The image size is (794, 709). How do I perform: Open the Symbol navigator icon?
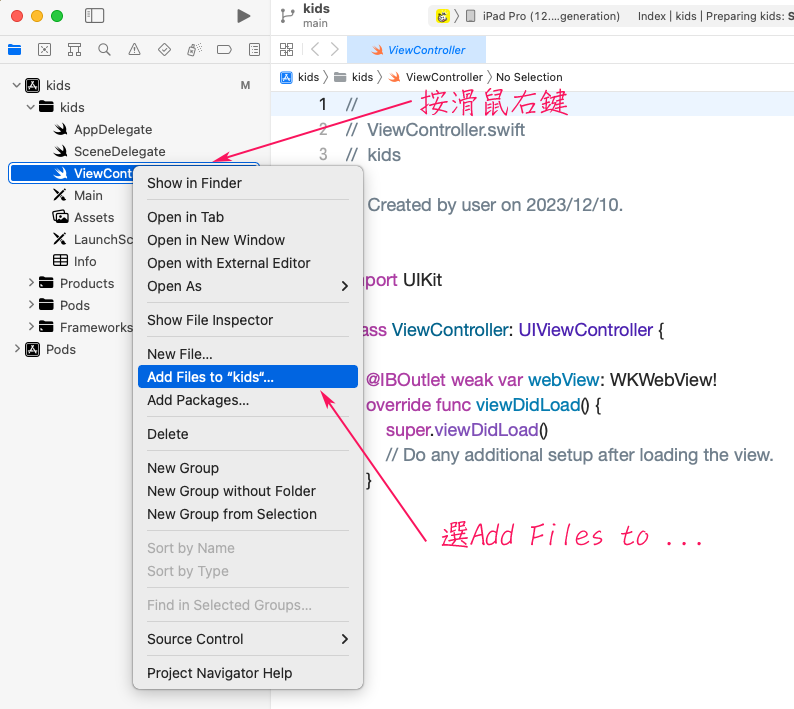(74, 50)
